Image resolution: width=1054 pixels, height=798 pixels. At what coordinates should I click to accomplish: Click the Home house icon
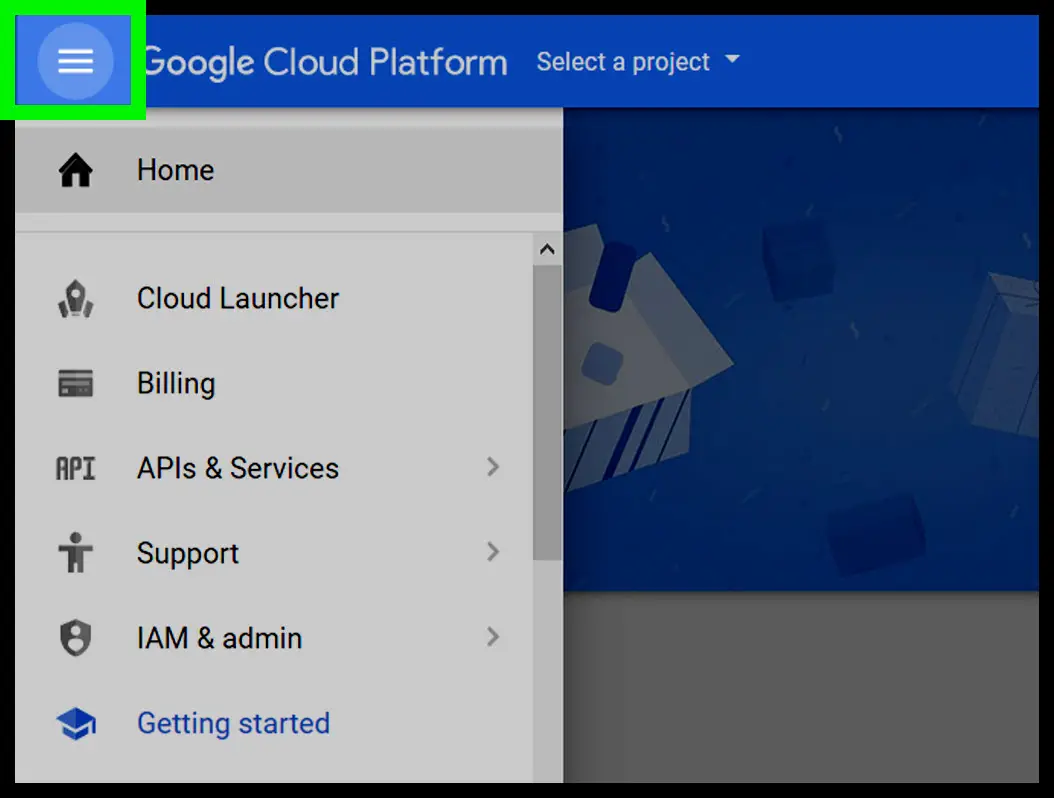pos(75,170)
